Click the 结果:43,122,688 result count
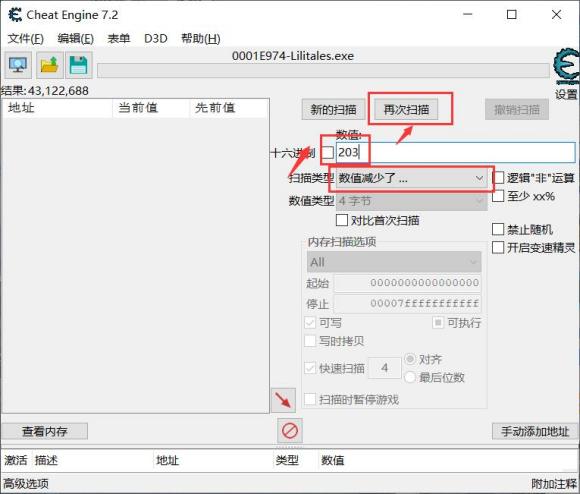Viewport: 580px width, 494px height. pos(45,91)
